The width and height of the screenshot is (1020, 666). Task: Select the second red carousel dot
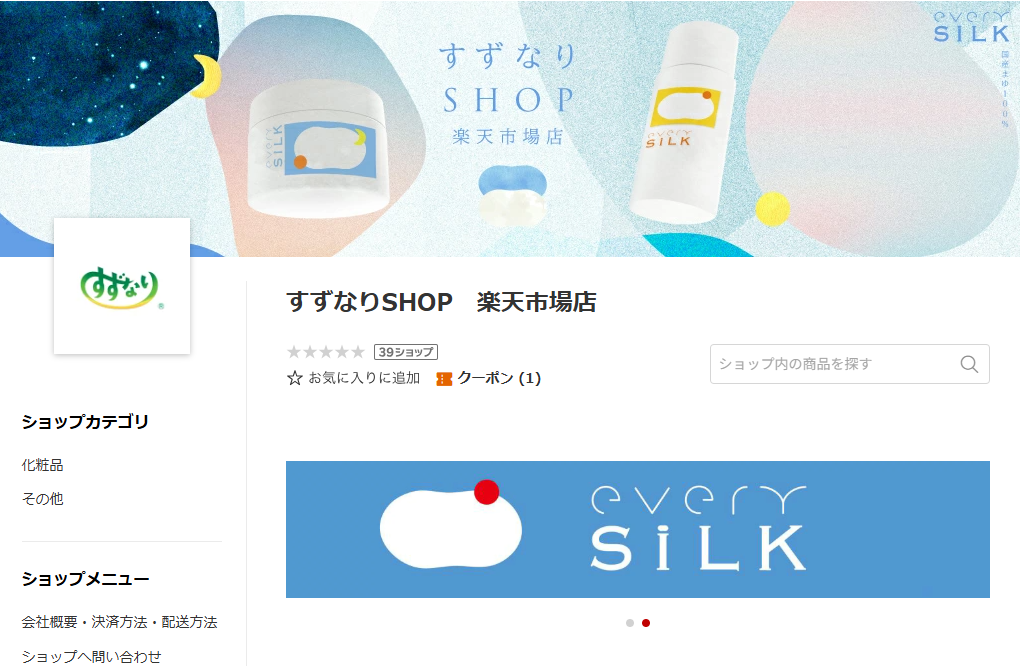click(646, 623)
